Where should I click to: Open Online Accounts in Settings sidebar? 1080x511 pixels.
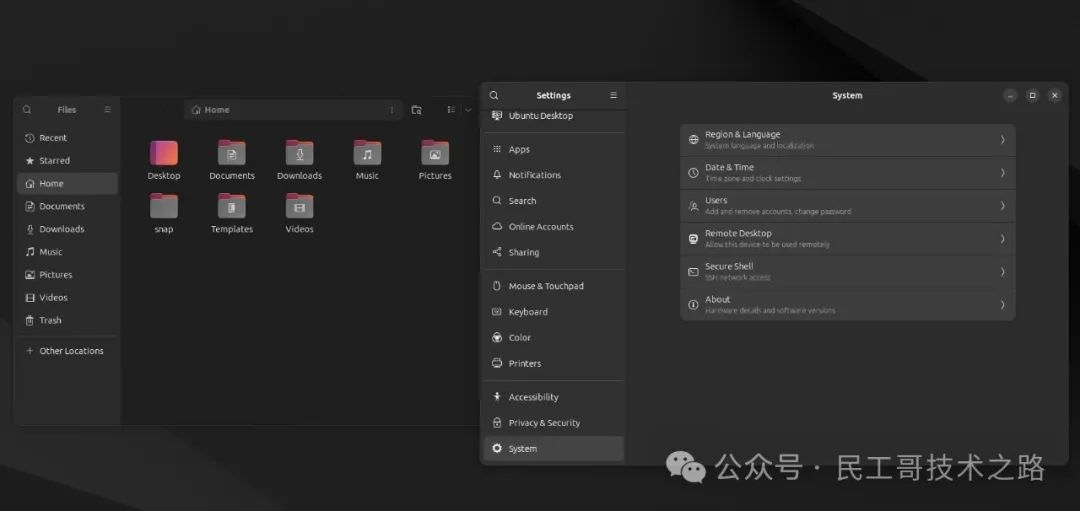pos(554,227)
